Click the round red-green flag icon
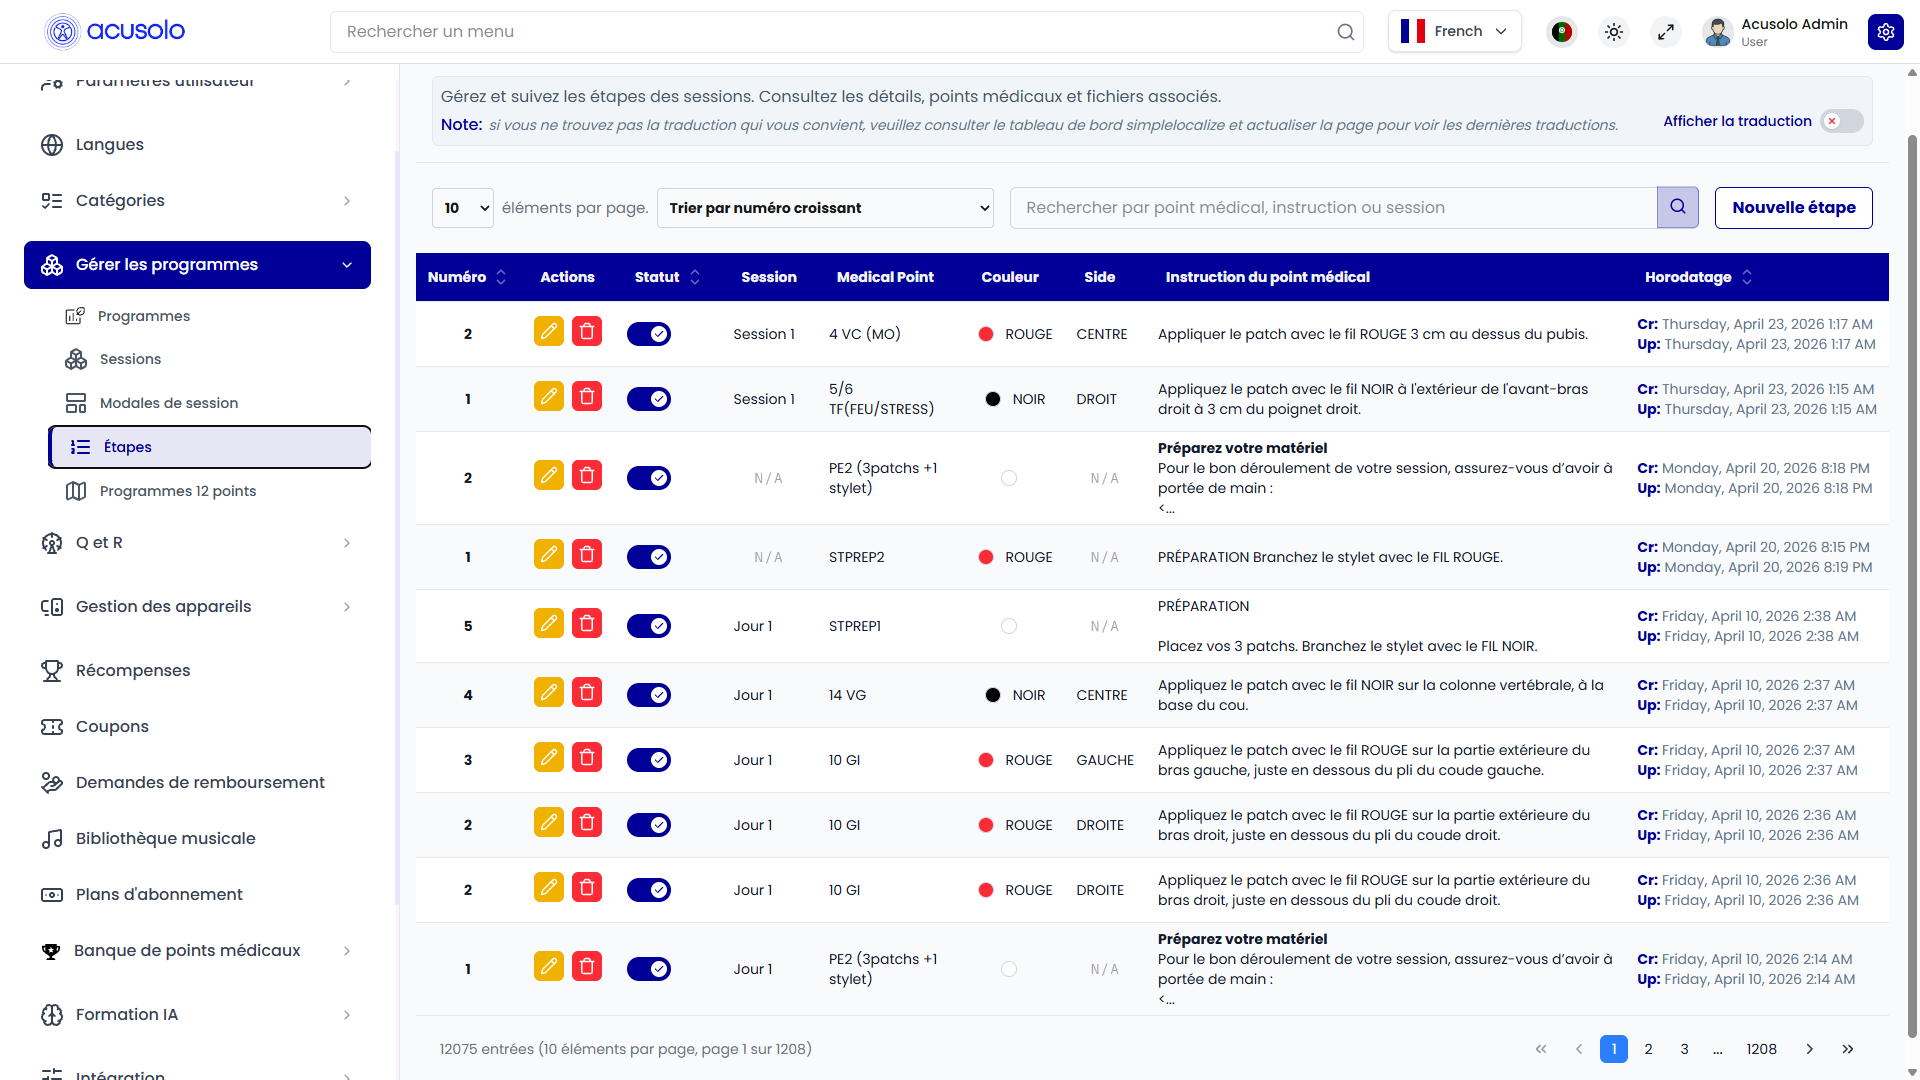The width and height of the screenshot is (1920, 1080). coord(1562,32)
